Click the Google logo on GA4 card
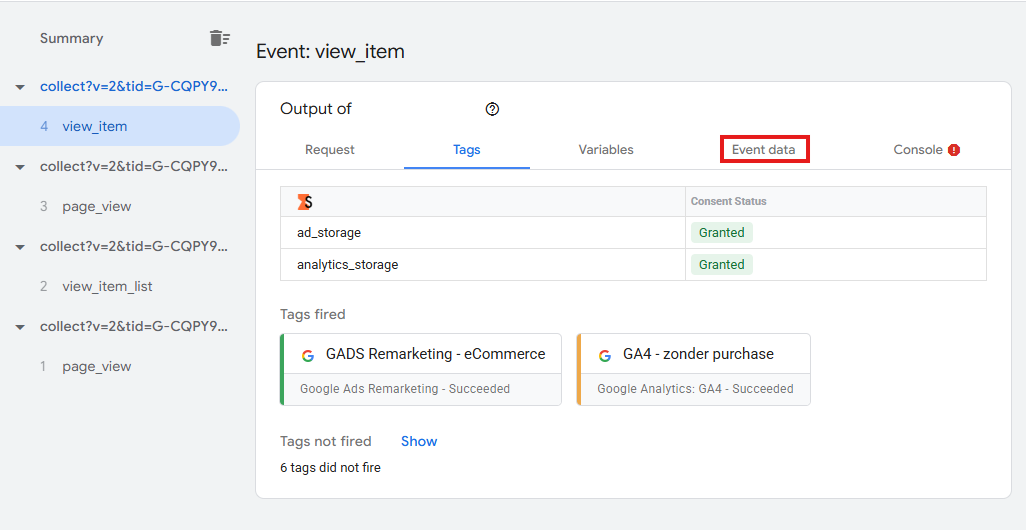Viewport: 1026px width, 530px height. coord(605,355)
